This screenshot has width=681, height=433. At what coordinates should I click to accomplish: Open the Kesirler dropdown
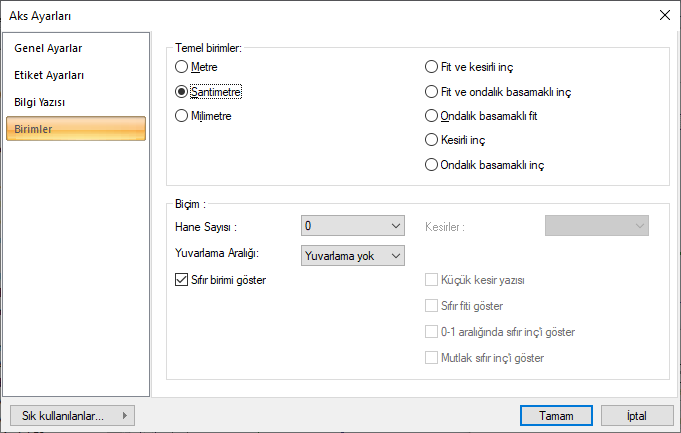[596, 226]
